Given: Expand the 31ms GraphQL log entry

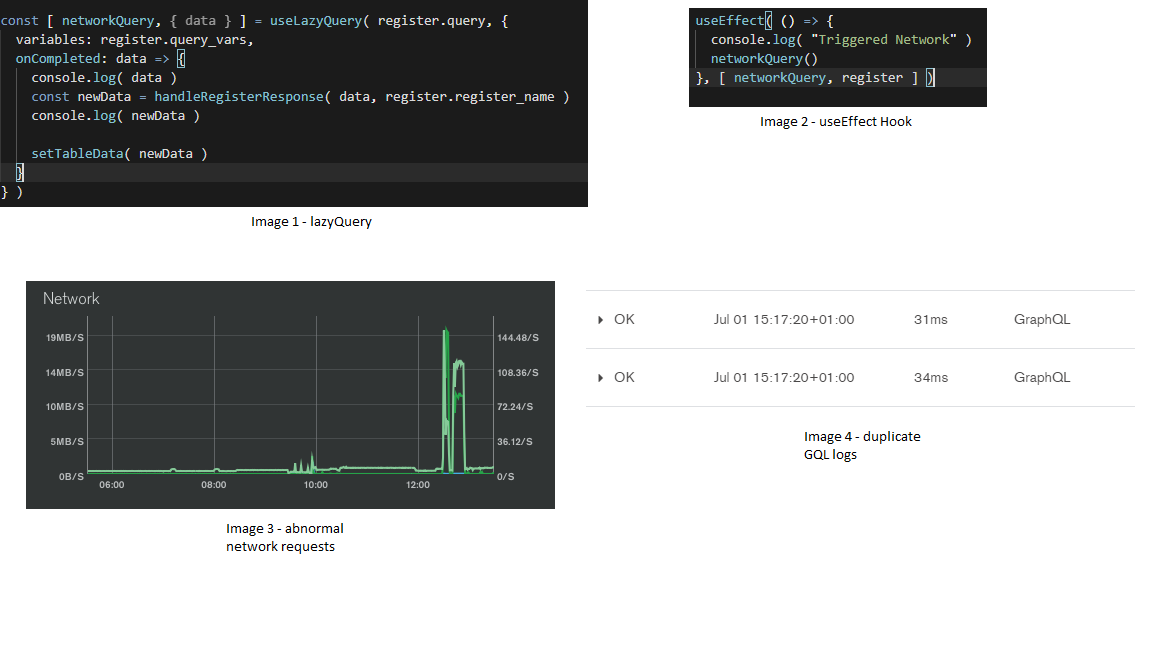Looking at the screenshot, I should coord(600,320).
